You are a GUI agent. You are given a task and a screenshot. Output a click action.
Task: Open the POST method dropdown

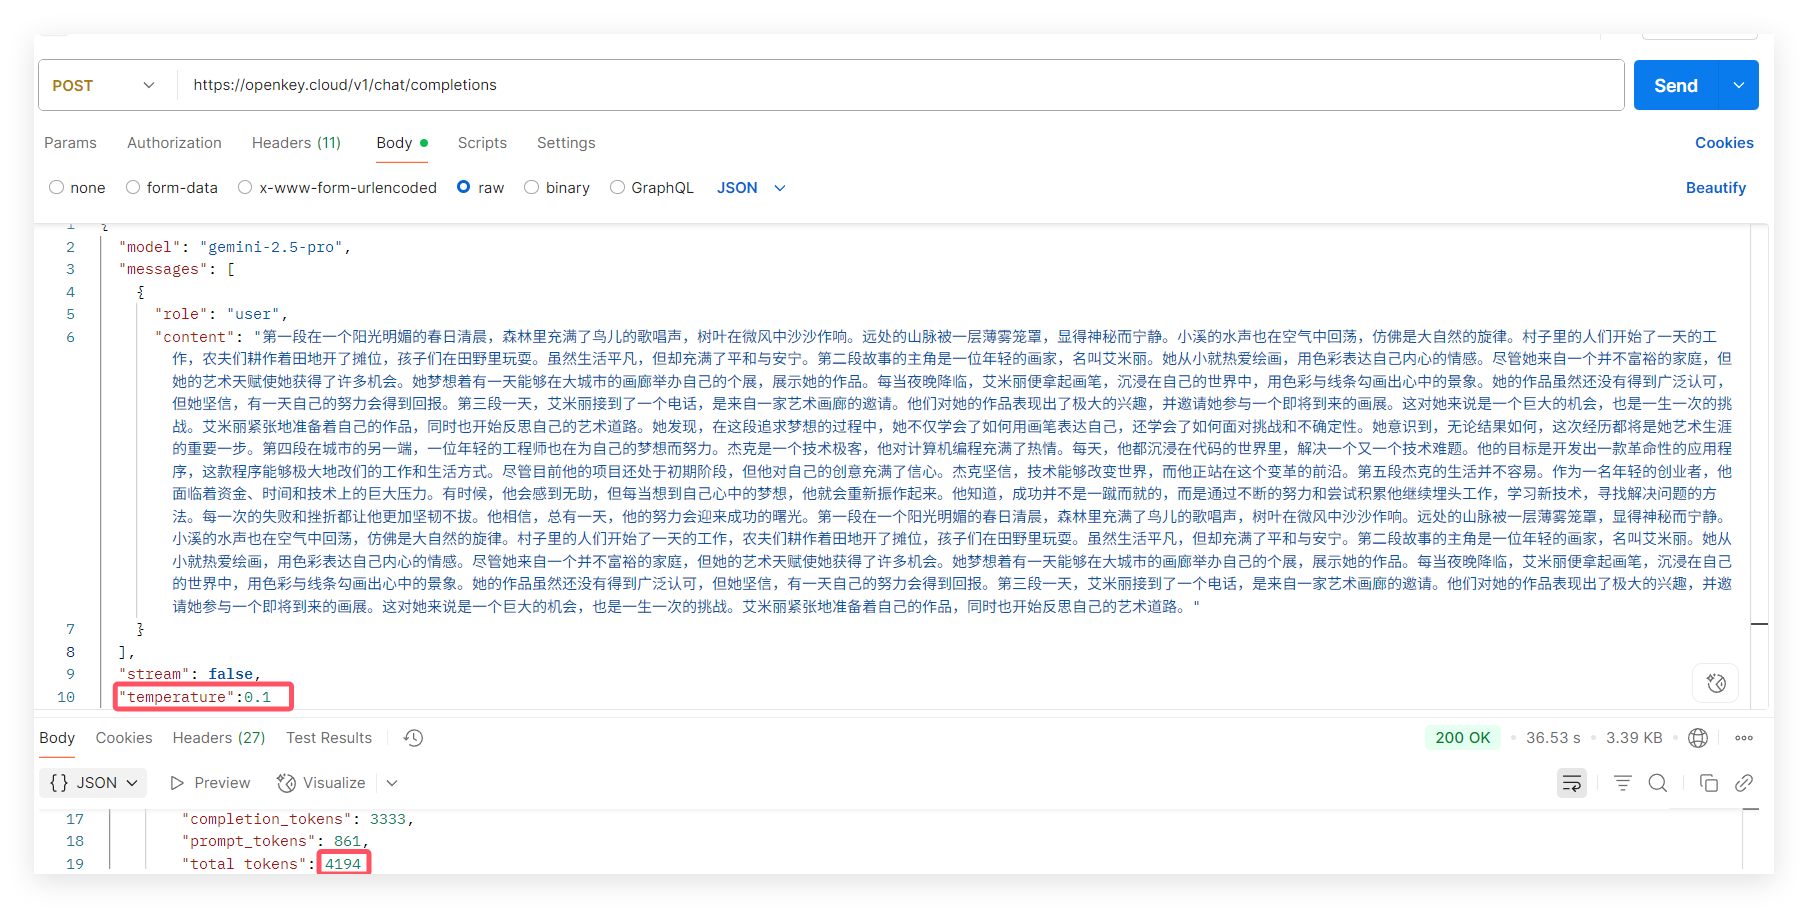pos(105,86)
